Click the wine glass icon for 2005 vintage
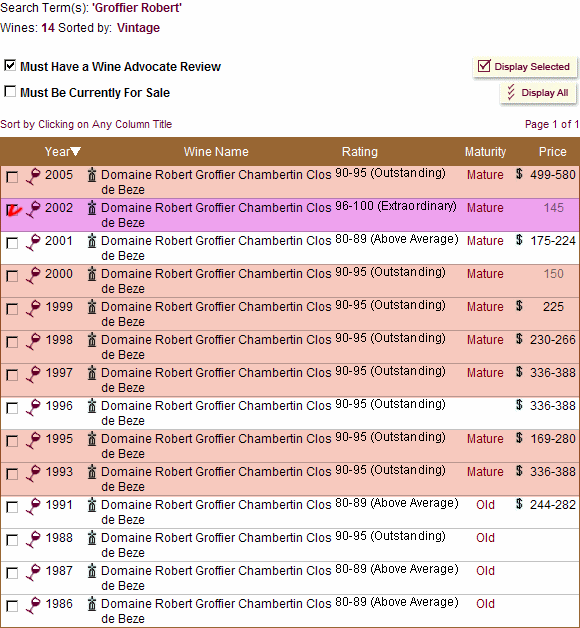 click(x=33, y=176)
